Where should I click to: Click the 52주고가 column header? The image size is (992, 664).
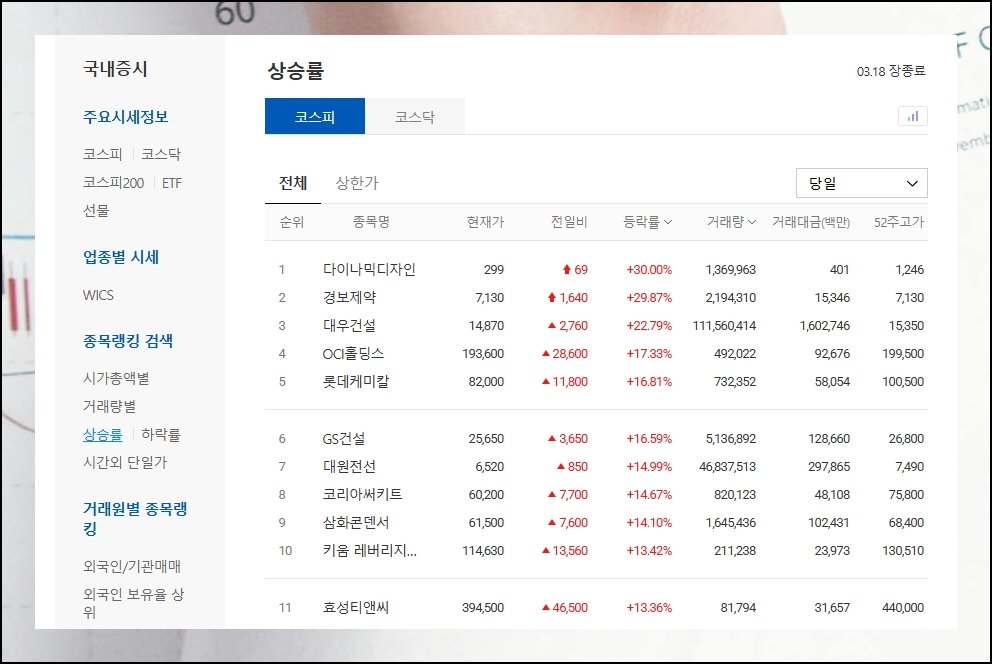(899, 222)
